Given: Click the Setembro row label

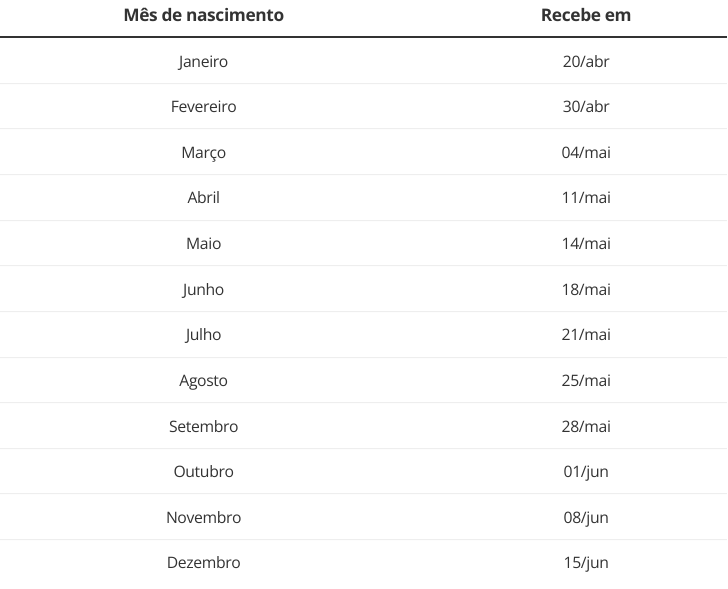Looking at the screenshot, I should [x=203, y=427].
